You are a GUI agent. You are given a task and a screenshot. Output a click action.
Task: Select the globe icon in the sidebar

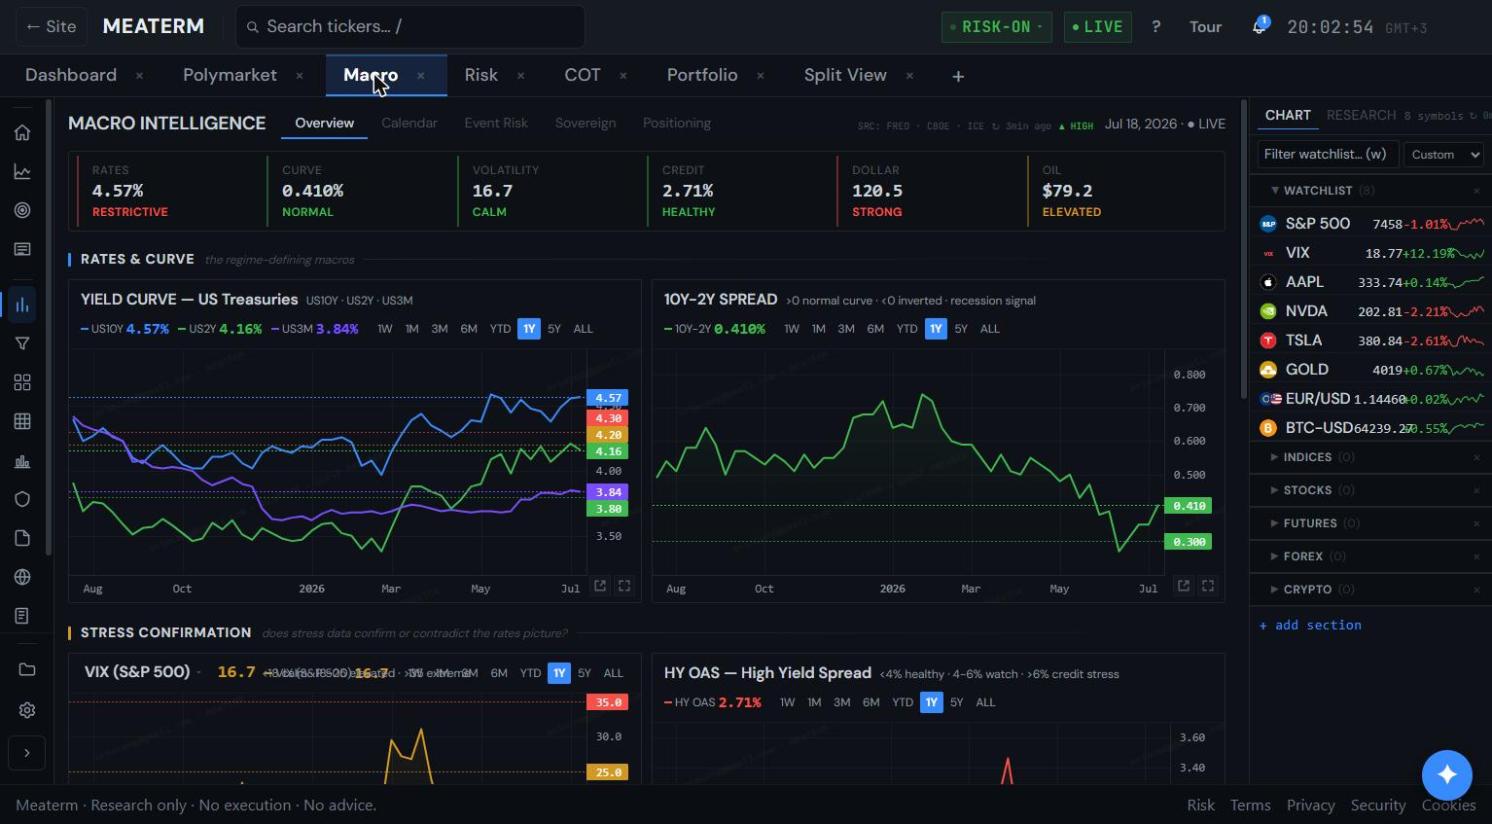22,577
